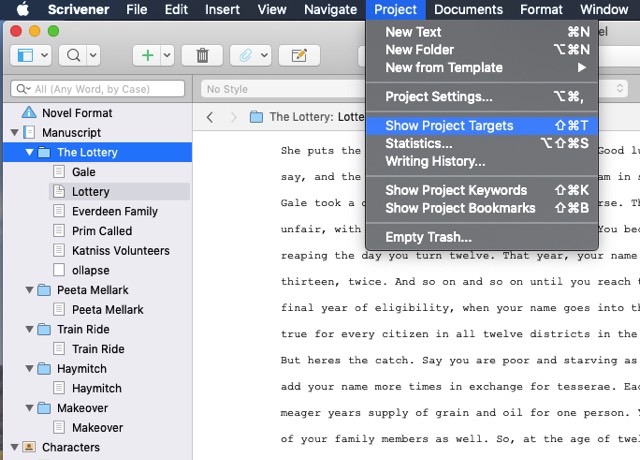Open the Scrivener application menu
This screenshot has height=460, width=640.
[x=78, y=9]
